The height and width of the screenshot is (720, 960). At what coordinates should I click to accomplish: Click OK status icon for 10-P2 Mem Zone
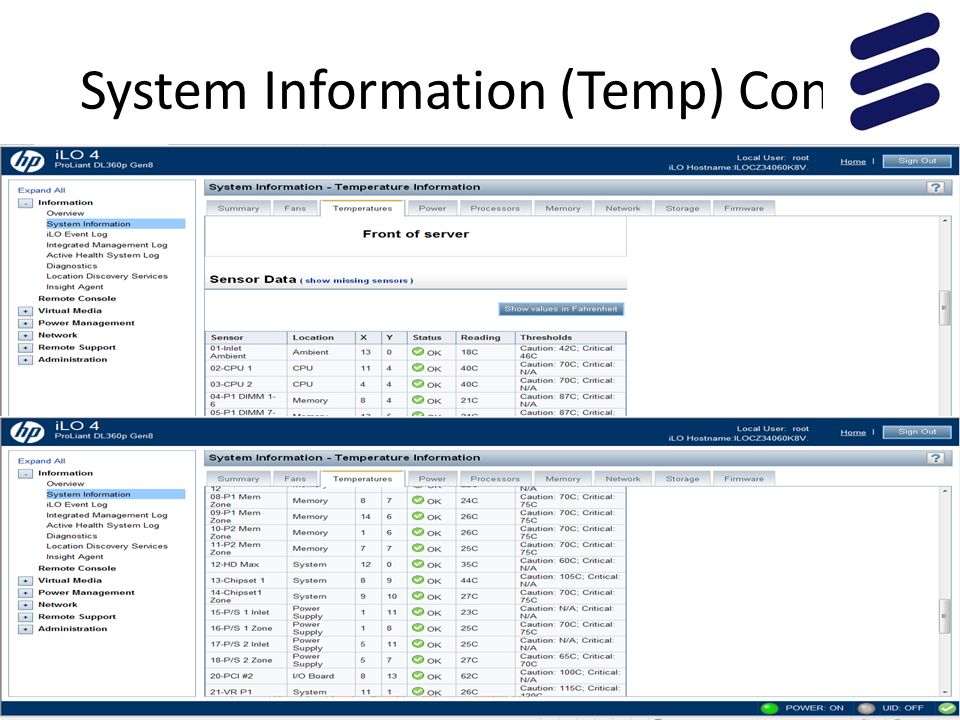(x=418, y=531)
